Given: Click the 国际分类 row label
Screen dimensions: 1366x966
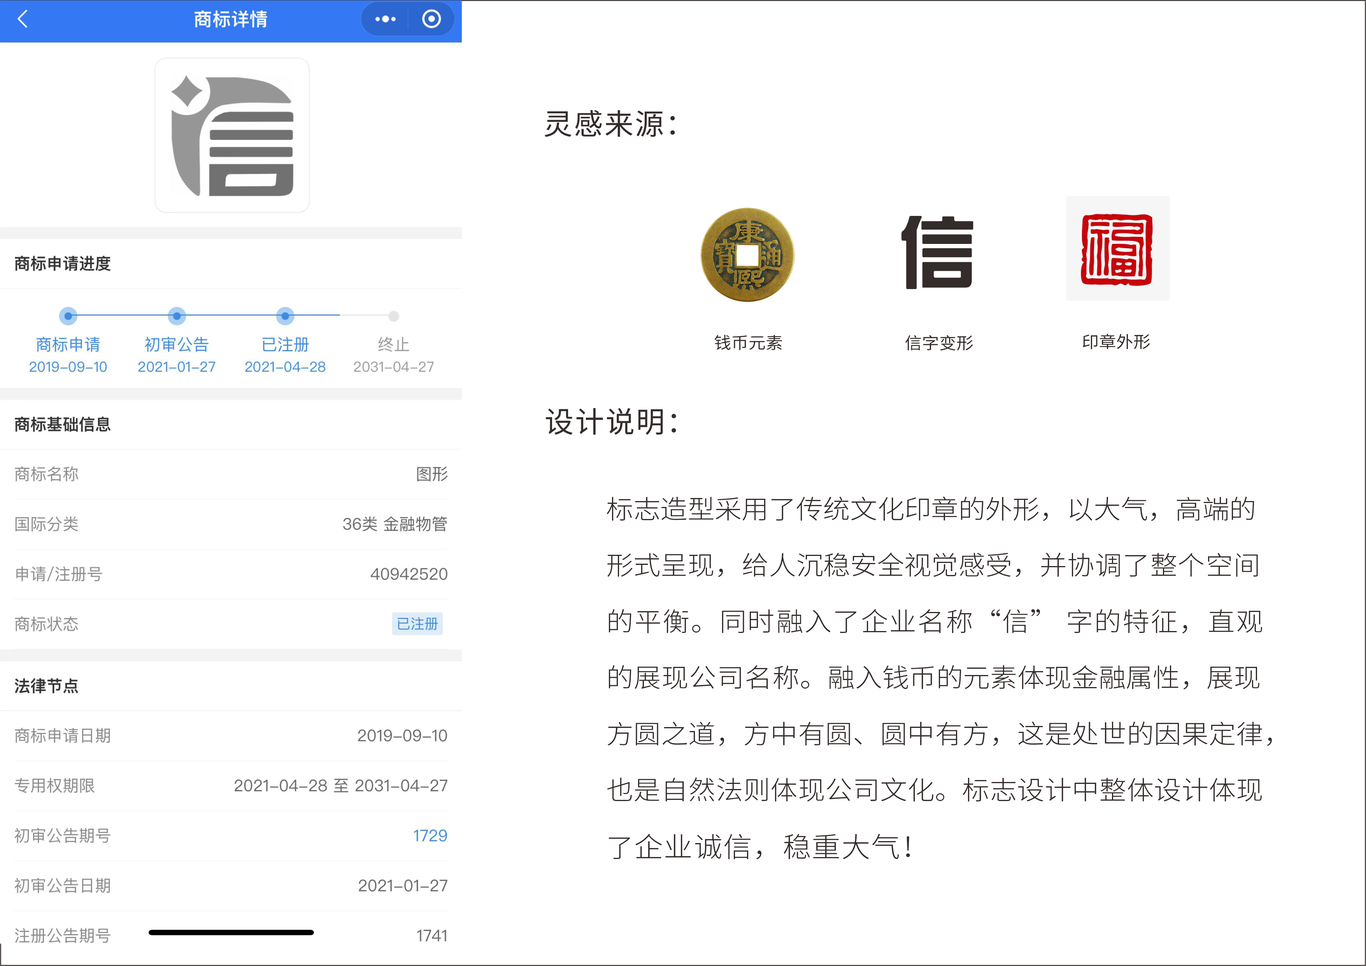Looking at the screenshot, I should [46, 524].
